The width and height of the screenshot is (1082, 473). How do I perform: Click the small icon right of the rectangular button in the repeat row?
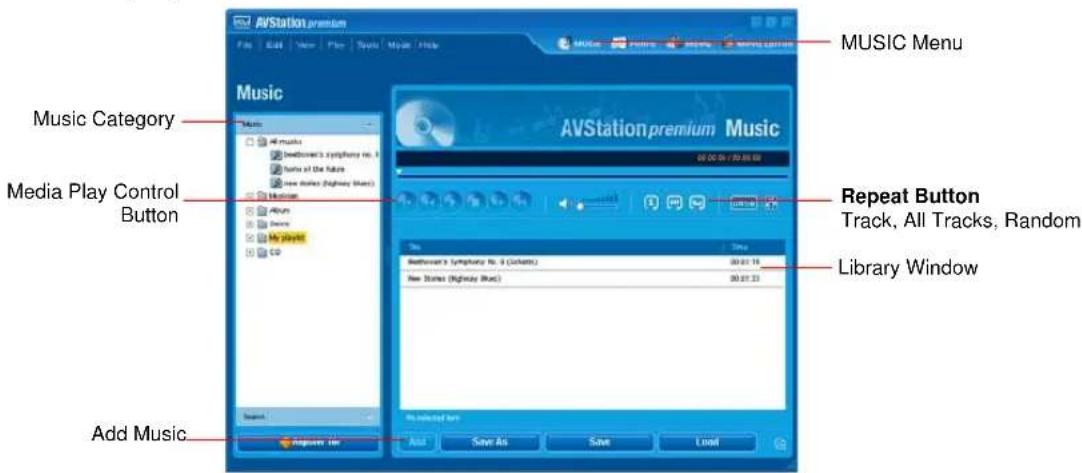772,203
